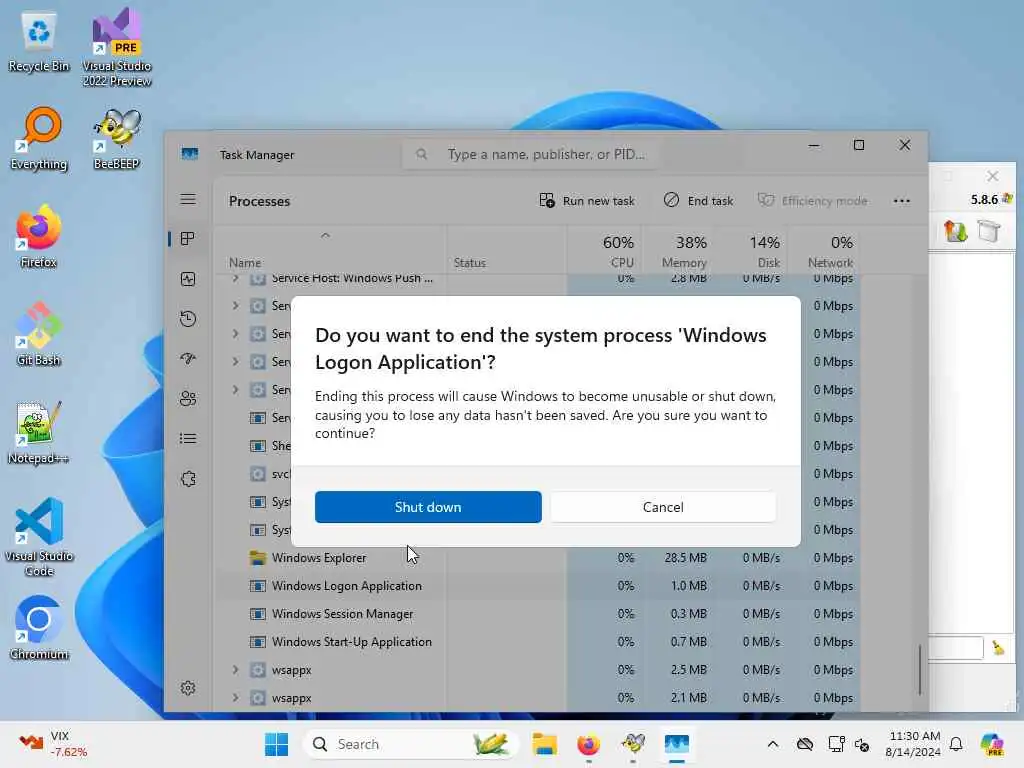Select the Windows Logon Application row
Screen dimensions: 1024x768
pos(537,586)
